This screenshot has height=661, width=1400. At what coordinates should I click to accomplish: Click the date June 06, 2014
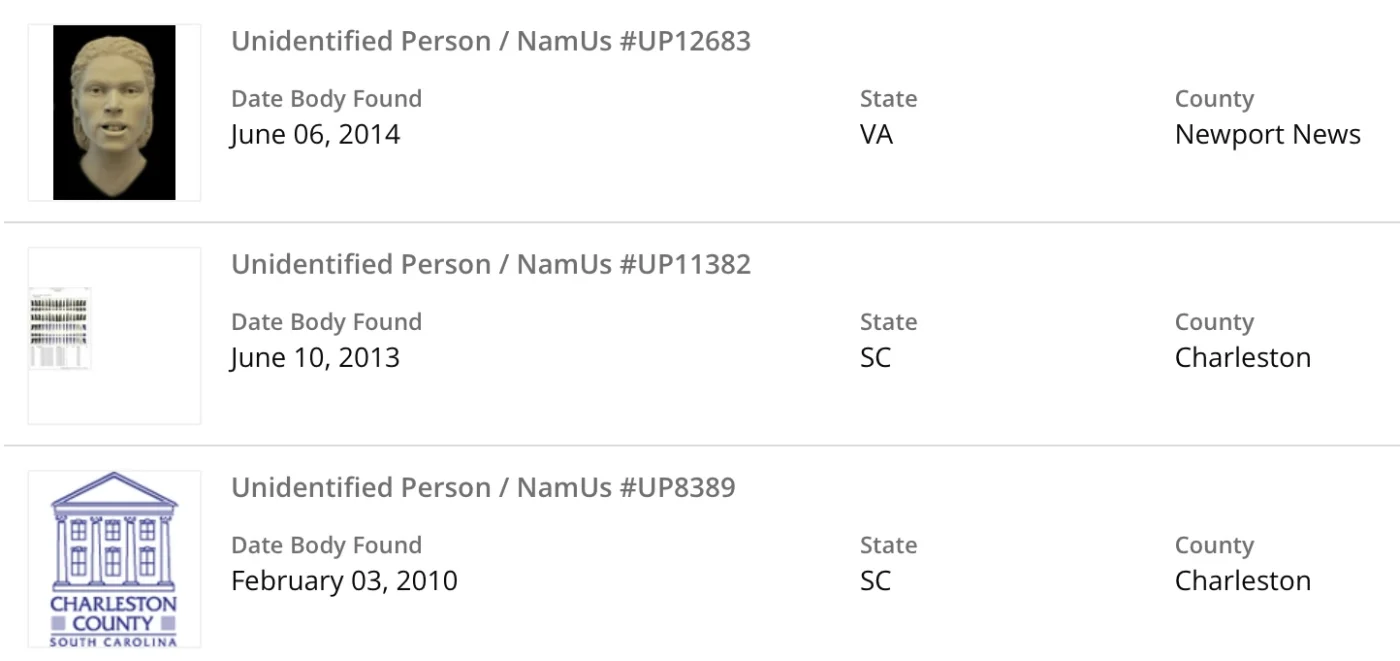(x=315, y=134)
